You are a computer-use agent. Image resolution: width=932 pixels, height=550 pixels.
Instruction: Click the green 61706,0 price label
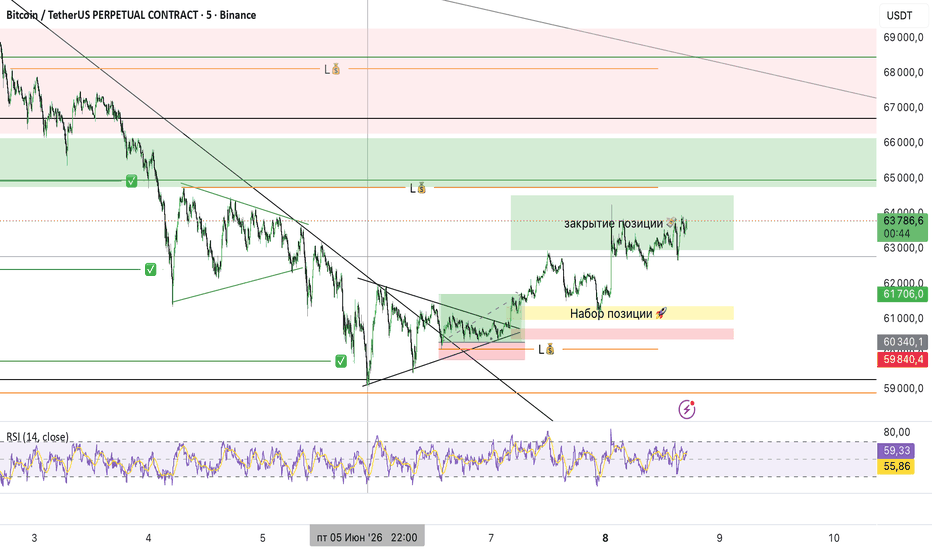(902, 294)
